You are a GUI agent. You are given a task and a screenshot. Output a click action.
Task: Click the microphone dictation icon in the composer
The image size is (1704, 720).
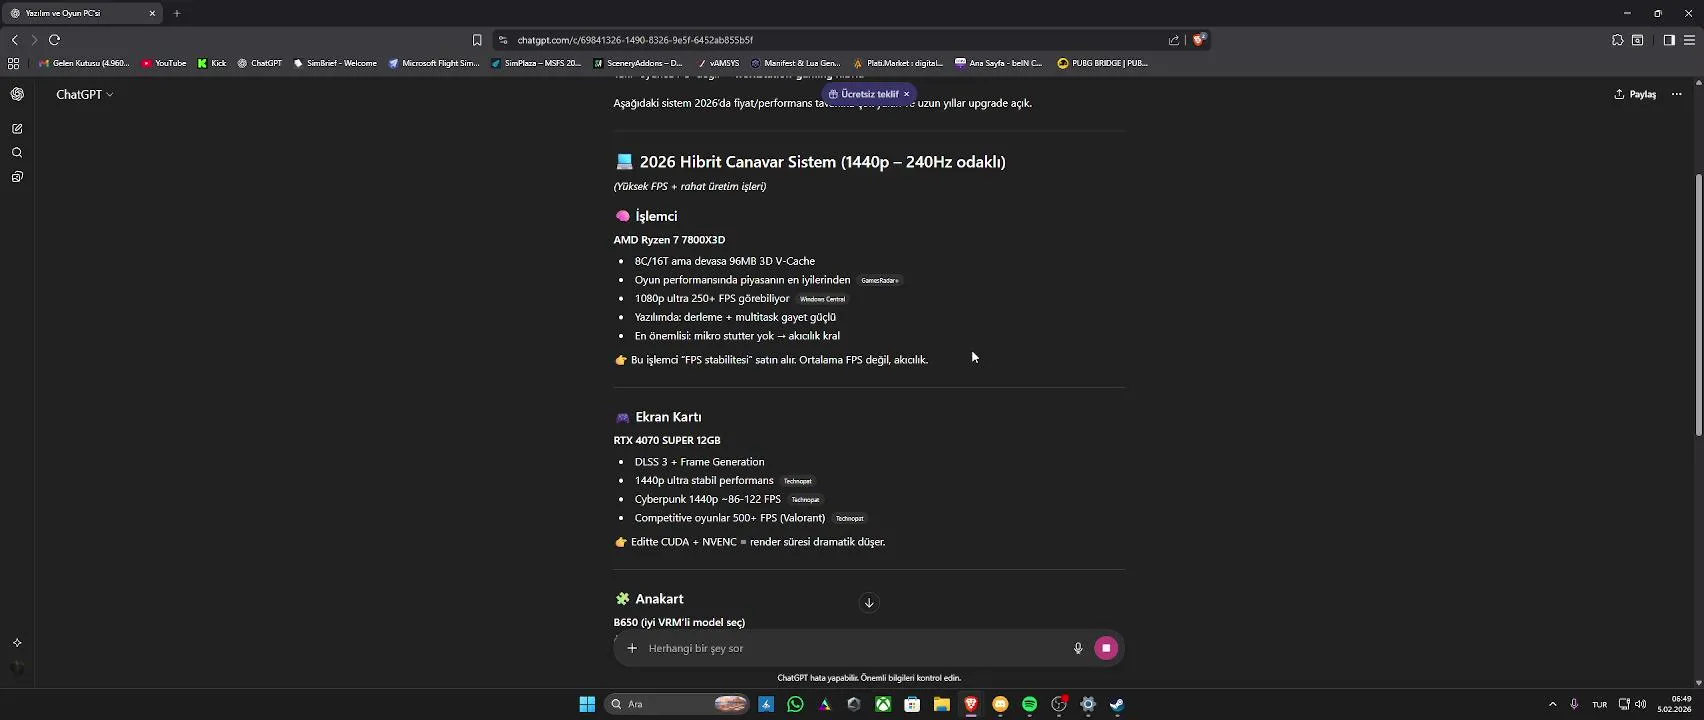coord(1078,648)
